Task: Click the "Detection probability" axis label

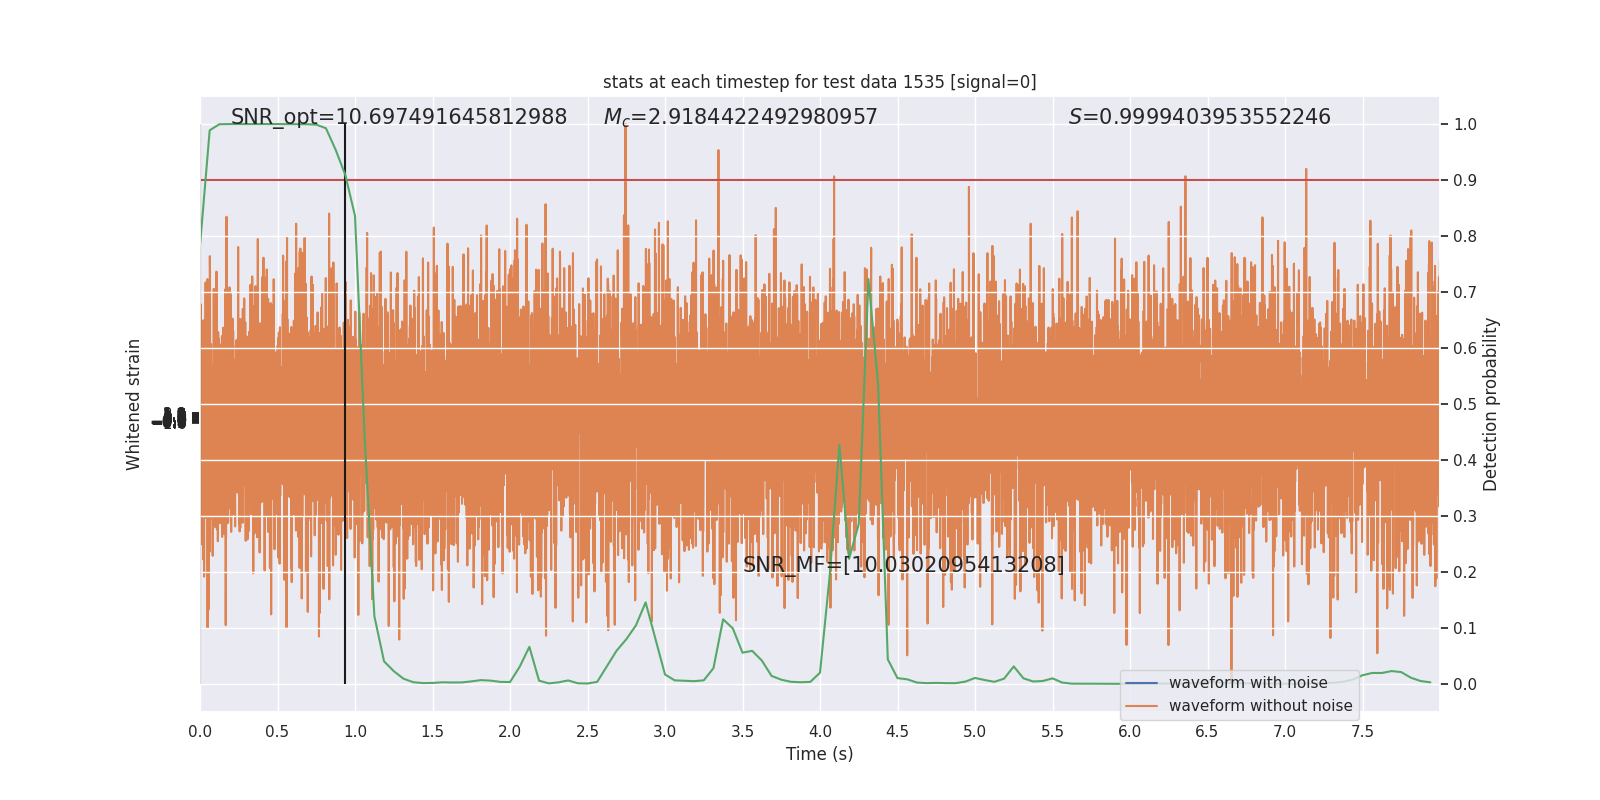Action: 1491,404
